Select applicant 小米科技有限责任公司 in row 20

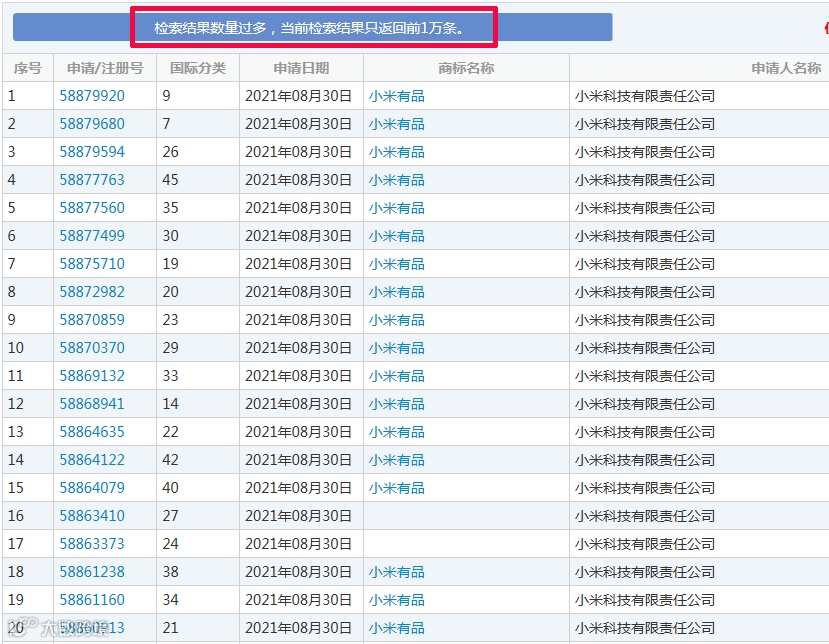click(x=645, y=629)
